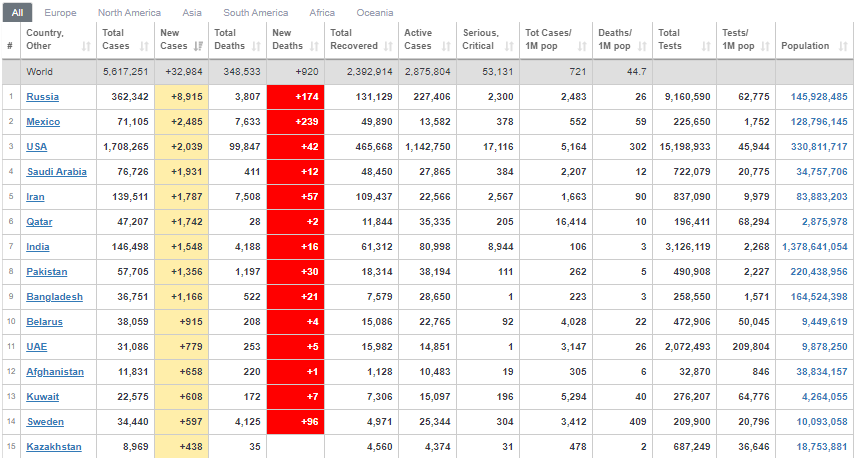This screenshot has height=458, width=854.
Task: Open the Saudi Arabia country link
Action: (57, 172)
